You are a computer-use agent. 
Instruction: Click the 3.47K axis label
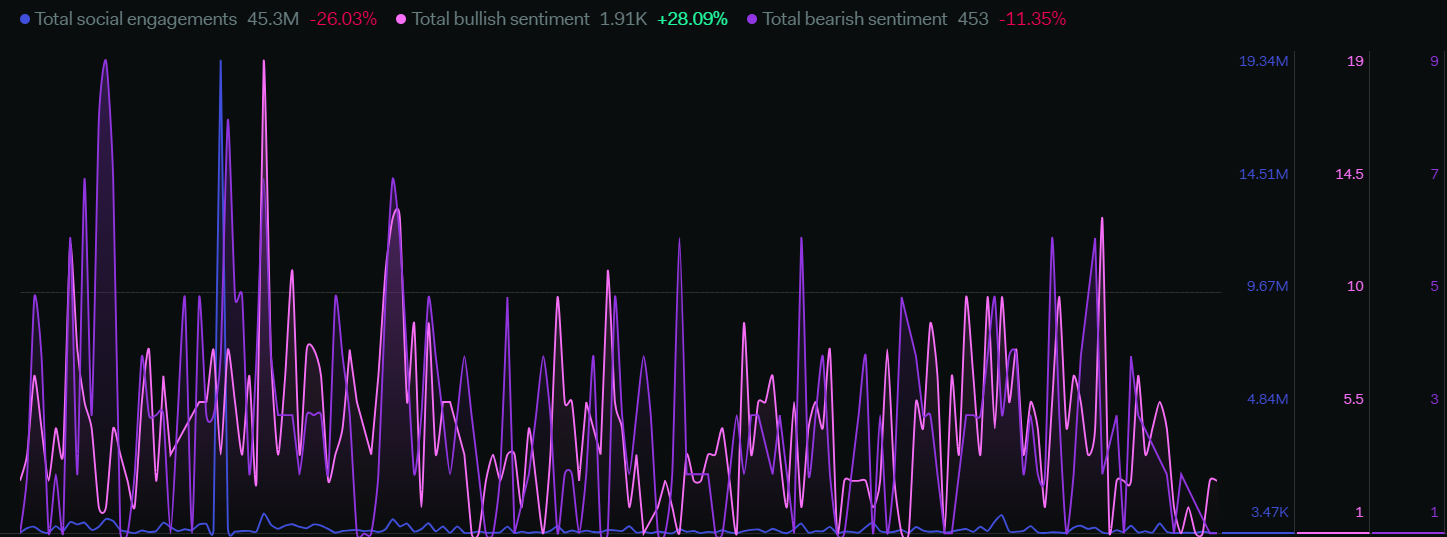click(1269, 513)
